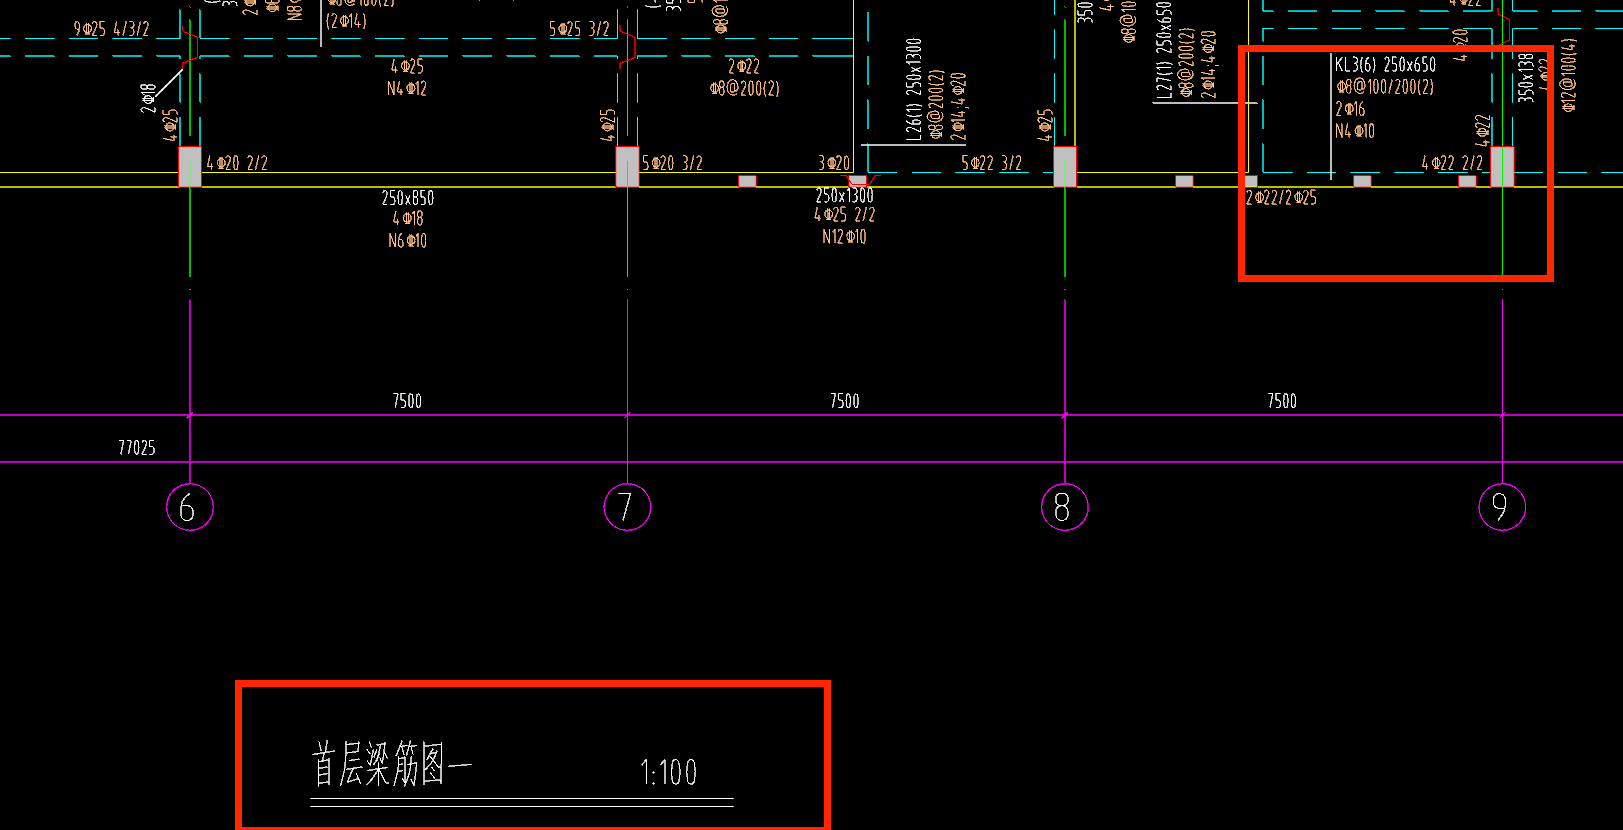Select the vertical 4Φ25 label at axis 6
The width and height of the screenshot is (1623, 830).
point(171,125)
